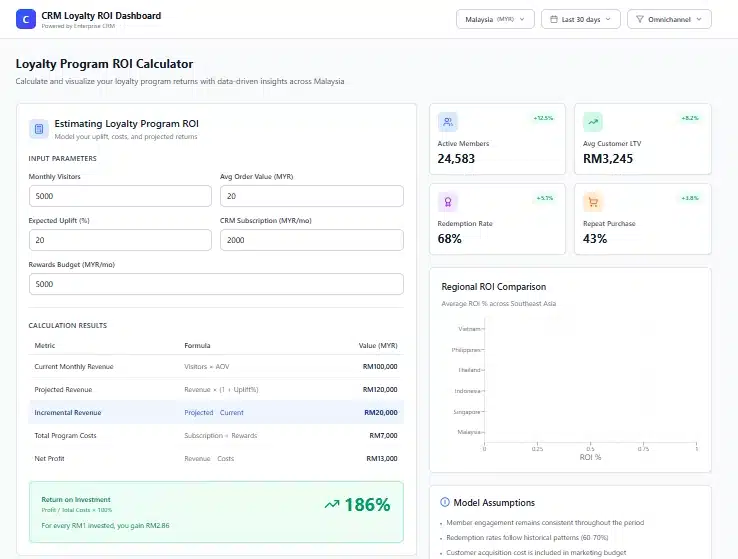Click the Expected Uplift percentage field
The height and width of the screenshot is (559, 738).
[x=120, y=240]
